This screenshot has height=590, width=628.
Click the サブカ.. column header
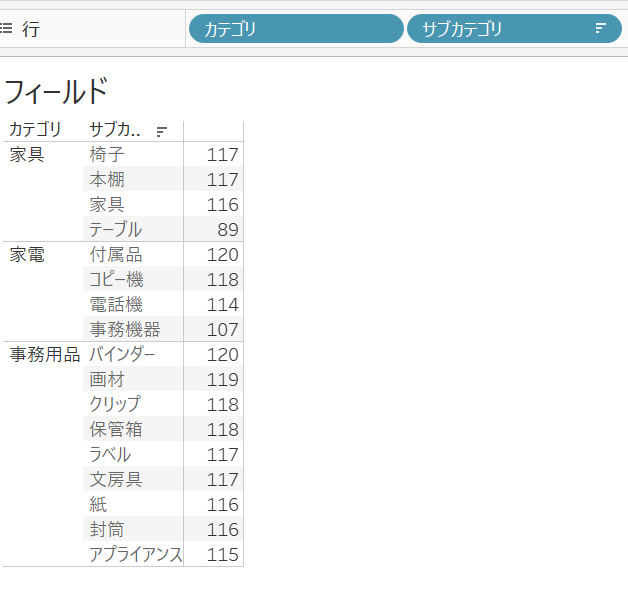115,130
